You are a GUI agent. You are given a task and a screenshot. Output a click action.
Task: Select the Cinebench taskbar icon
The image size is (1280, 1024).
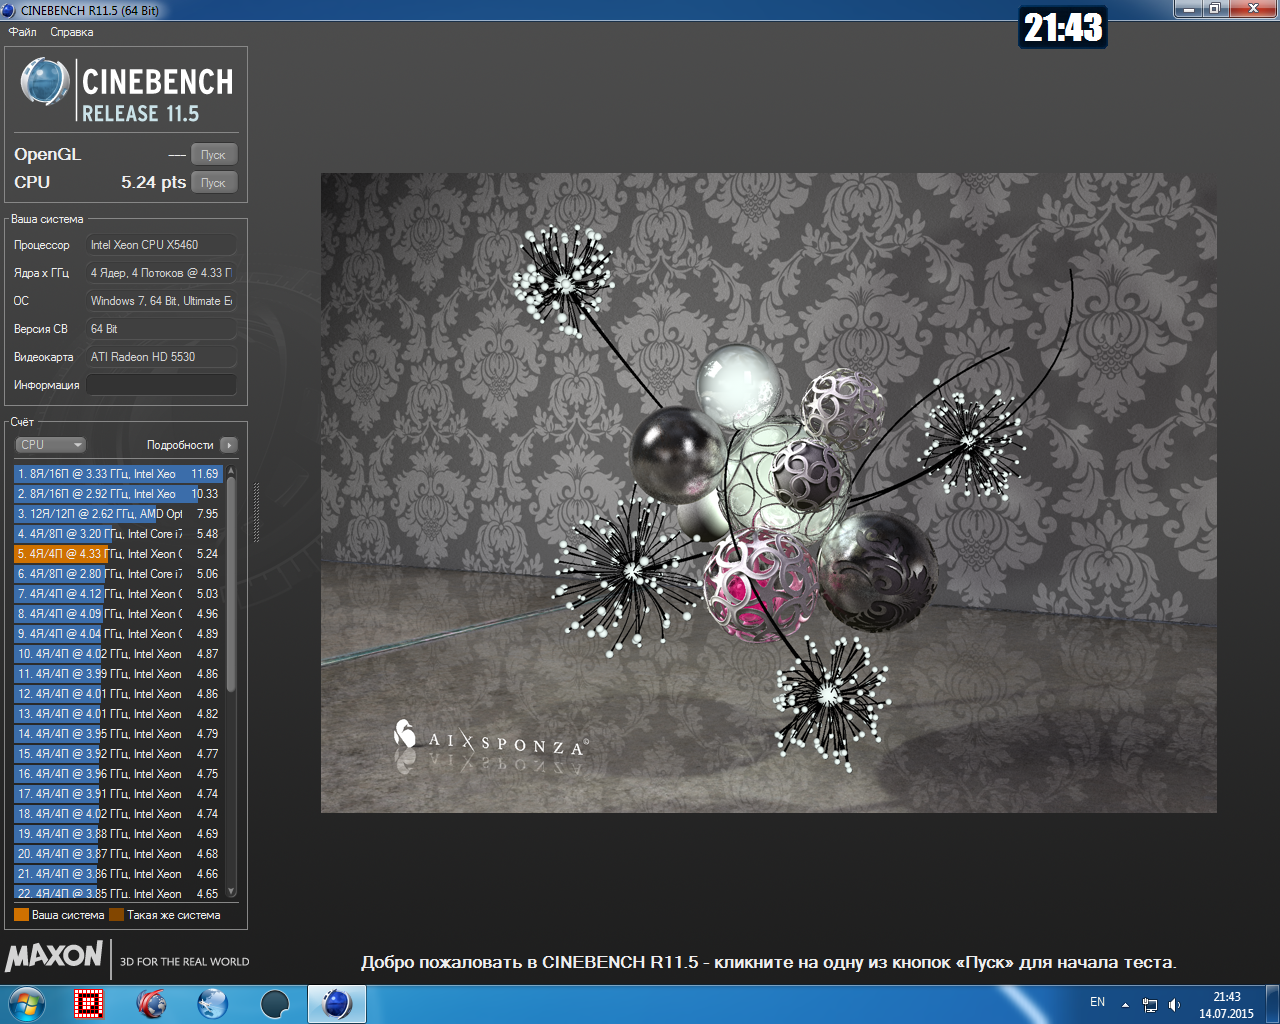click(x=337, y=1003)
